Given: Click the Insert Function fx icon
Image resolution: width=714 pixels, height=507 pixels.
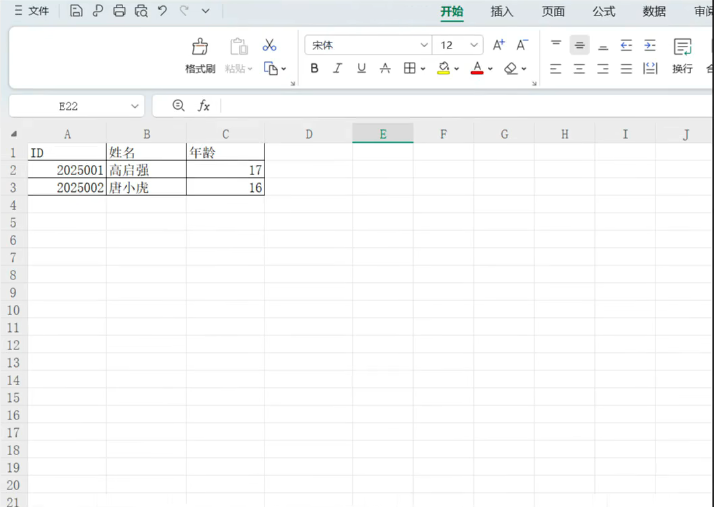Looking at the screenshot, I should tap(204, 106).
